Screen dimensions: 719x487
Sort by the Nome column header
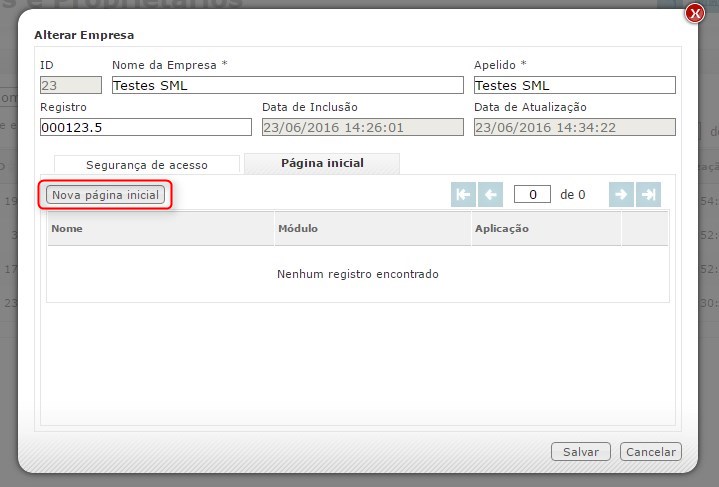point(160,229)
